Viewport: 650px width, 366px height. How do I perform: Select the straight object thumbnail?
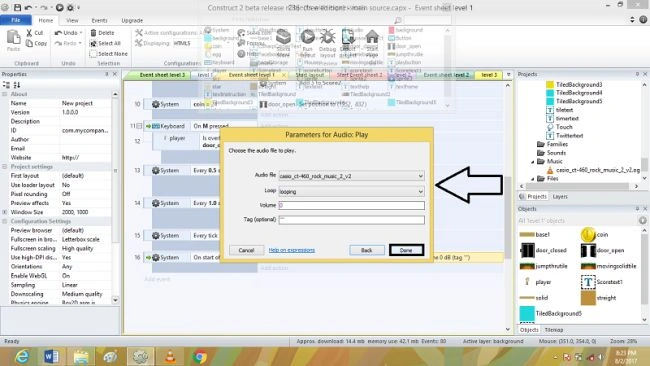[x=588, y=298]
